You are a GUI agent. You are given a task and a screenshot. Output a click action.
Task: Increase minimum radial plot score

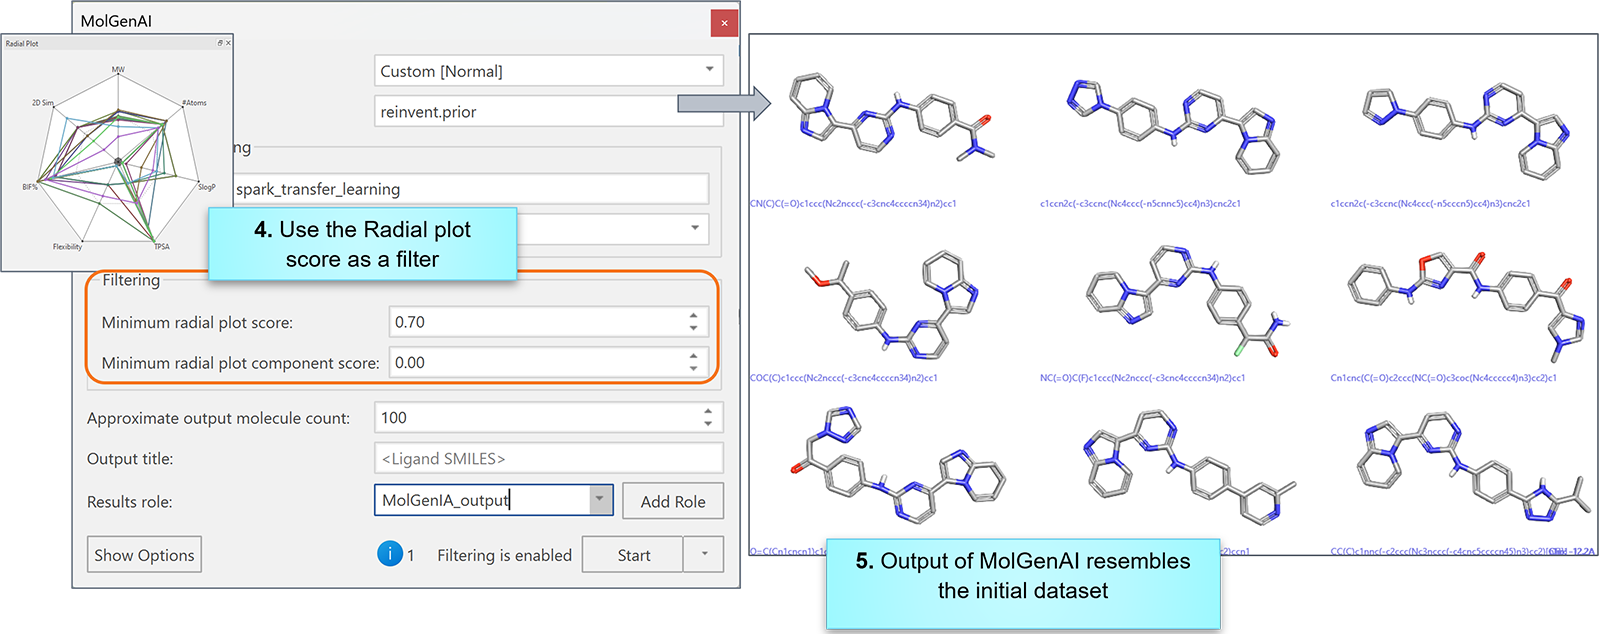[693, 316]
